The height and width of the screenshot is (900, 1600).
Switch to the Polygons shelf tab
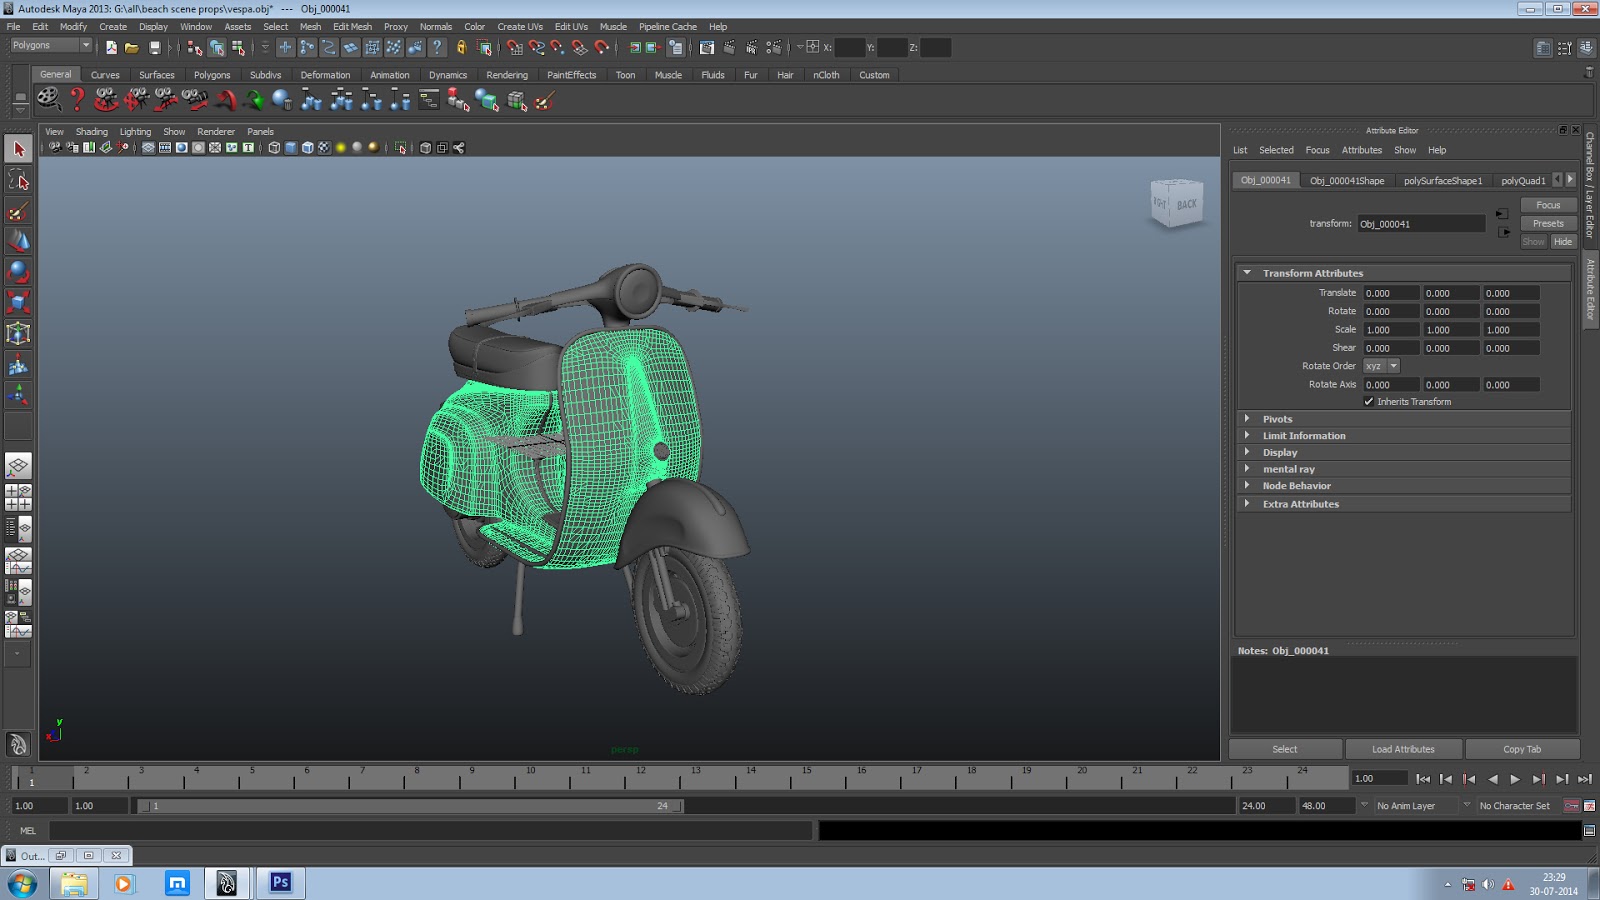[211, 74]
